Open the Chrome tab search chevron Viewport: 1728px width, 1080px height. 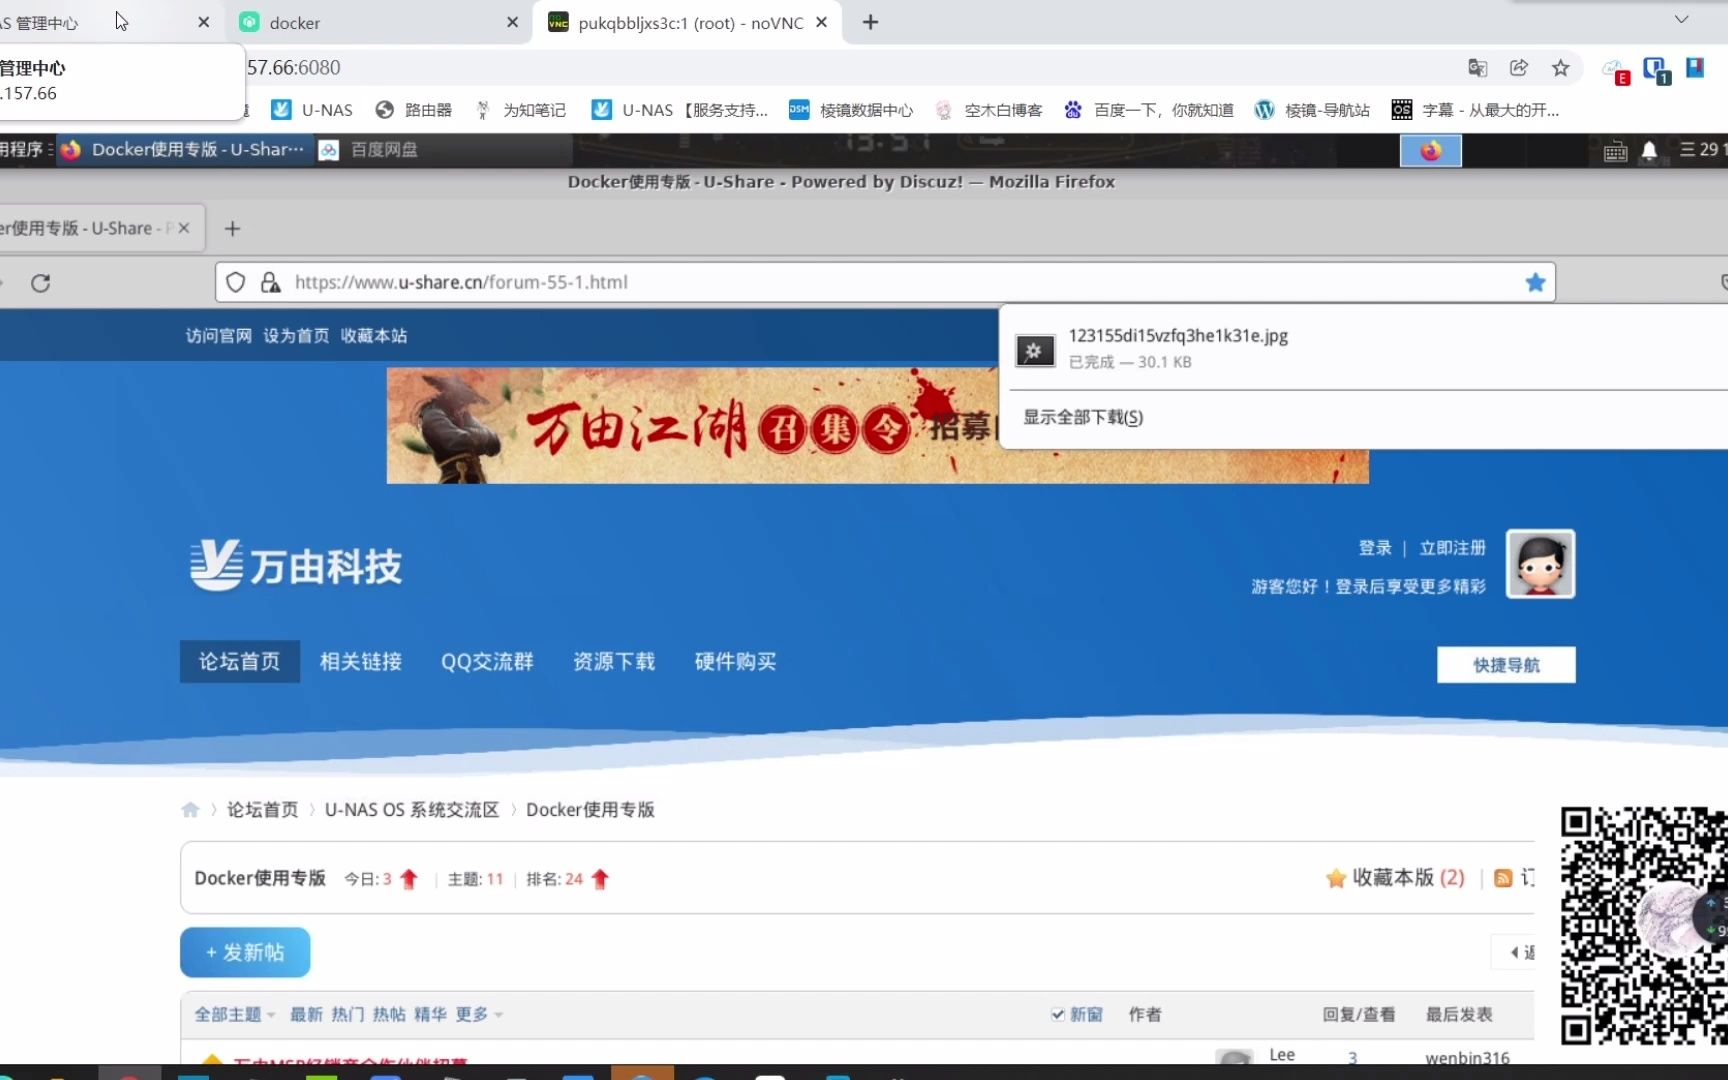(1681, 19)
